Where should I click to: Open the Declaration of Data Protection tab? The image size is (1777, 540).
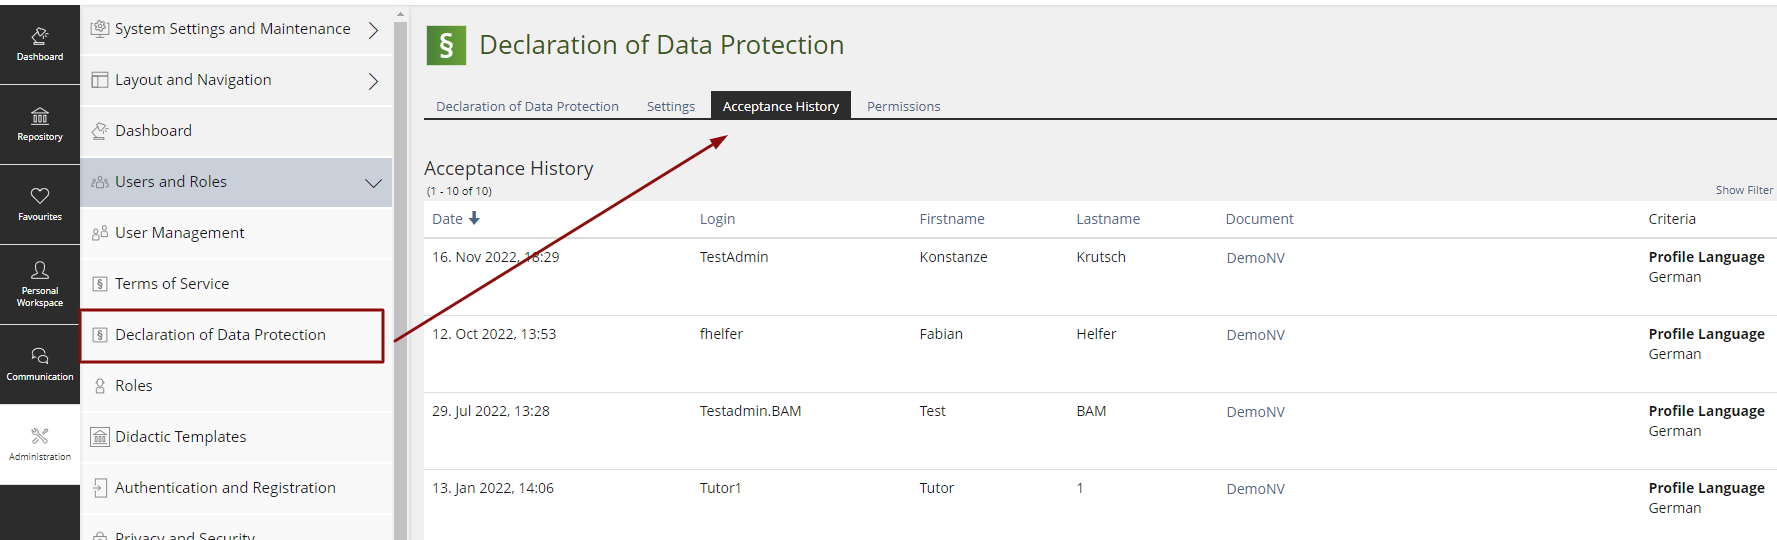[x=527, y=106]
